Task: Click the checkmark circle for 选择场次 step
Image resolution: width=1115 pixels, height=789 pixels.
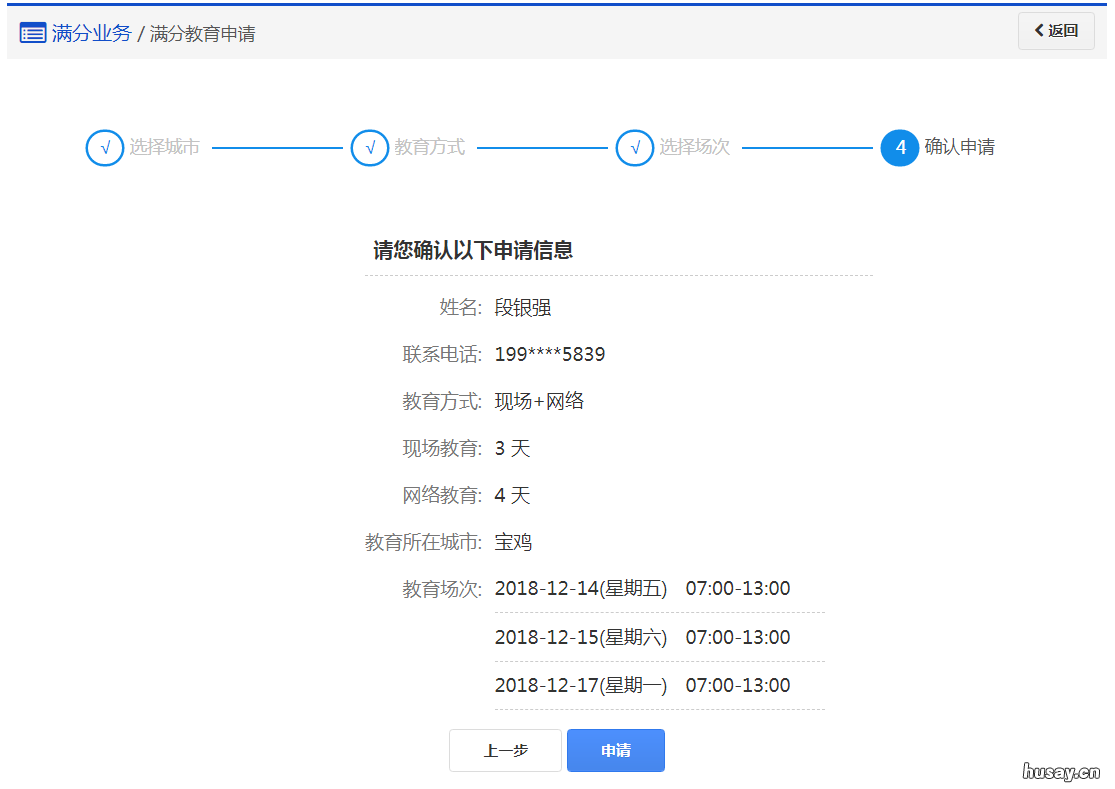Action: pyautogui.click(x=634, y=147)
